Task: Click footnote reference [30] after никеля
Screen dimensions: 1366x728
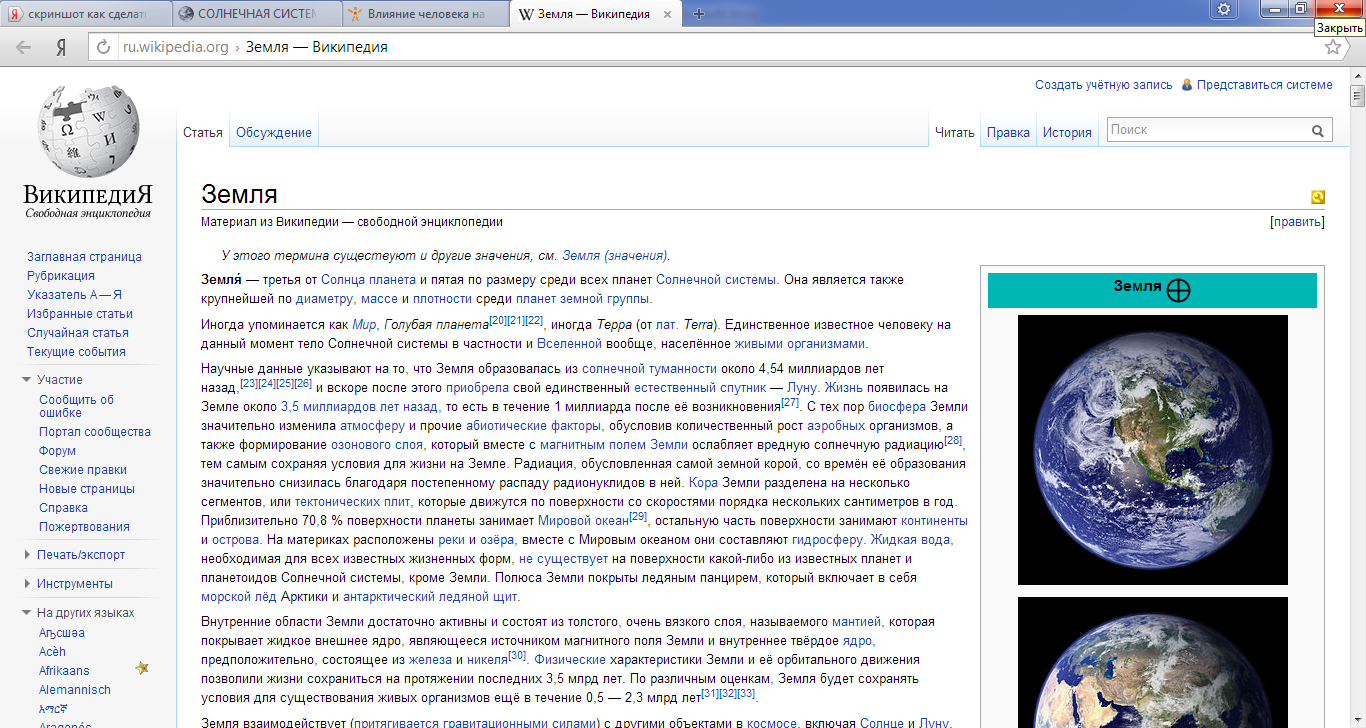Action: click(x=517, y=656)
